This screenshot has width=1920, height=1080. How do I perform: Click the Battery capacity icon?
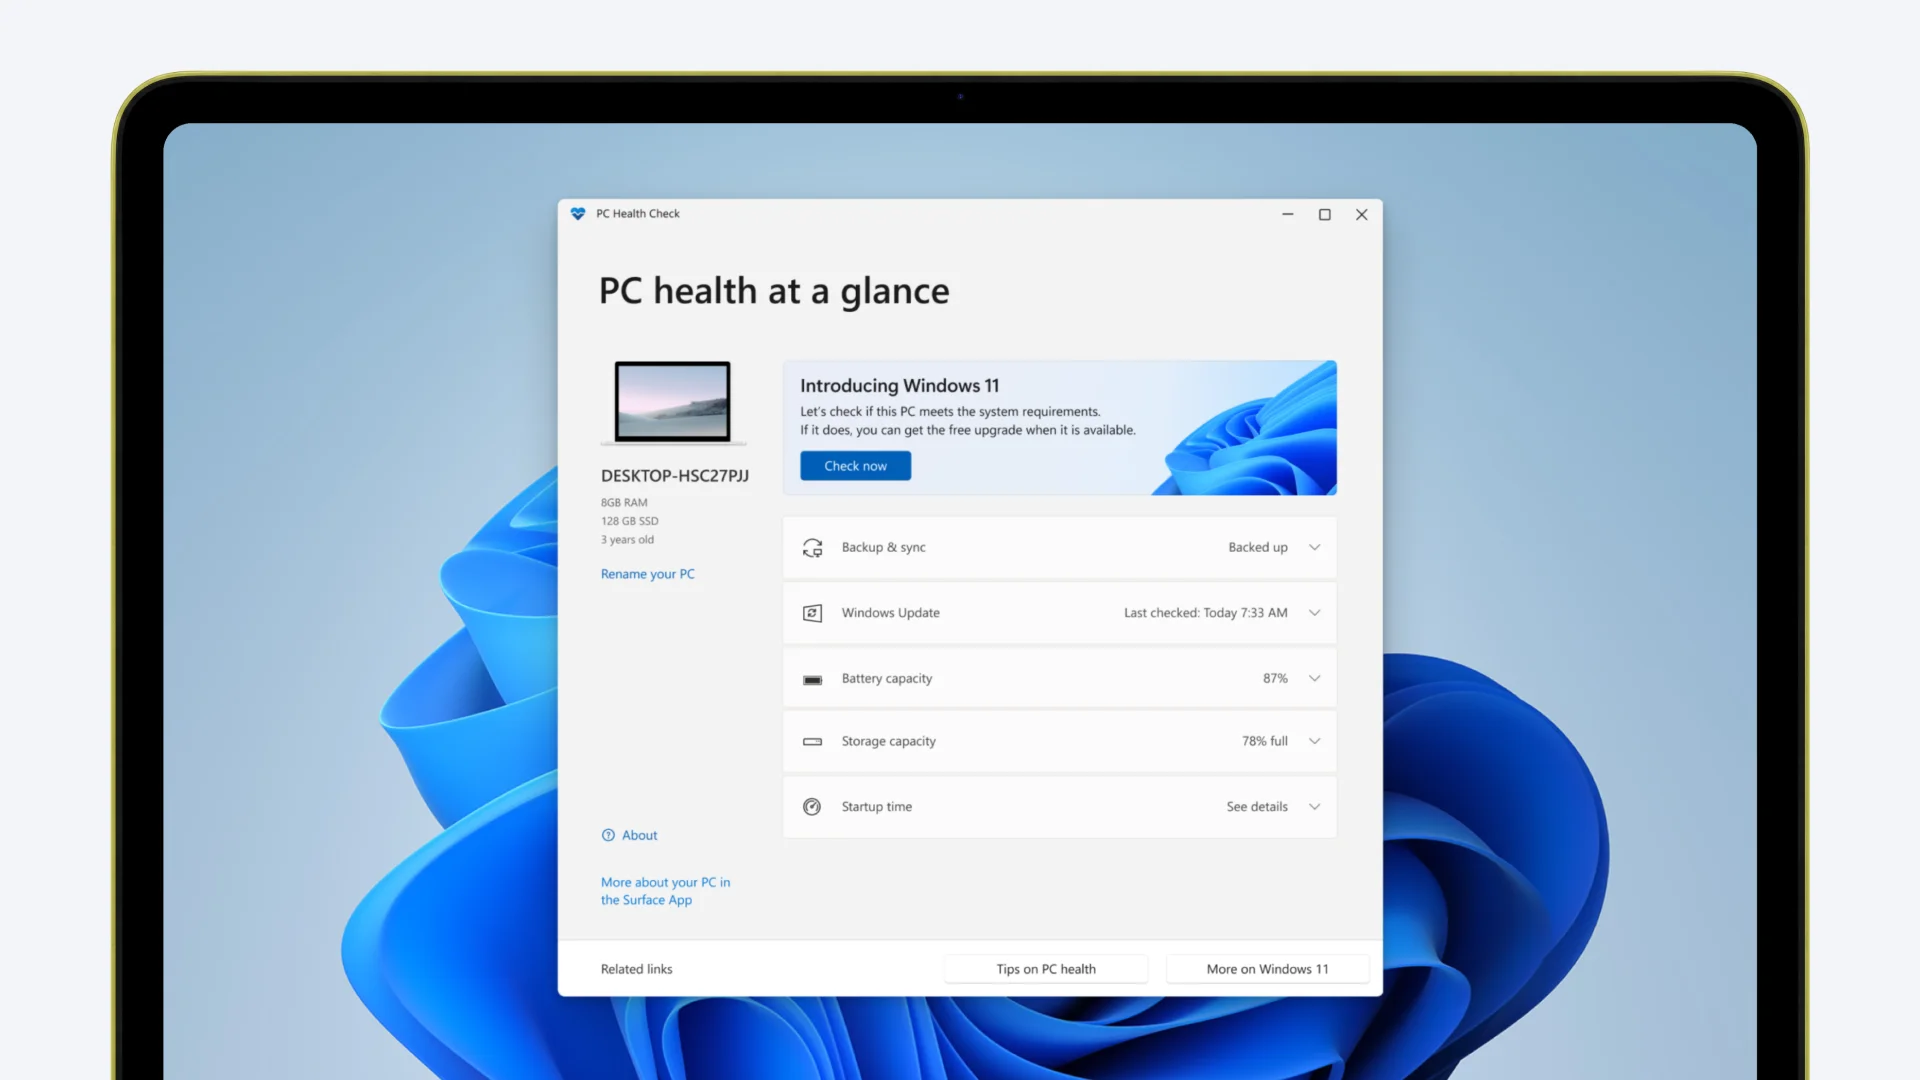(812, 680)
